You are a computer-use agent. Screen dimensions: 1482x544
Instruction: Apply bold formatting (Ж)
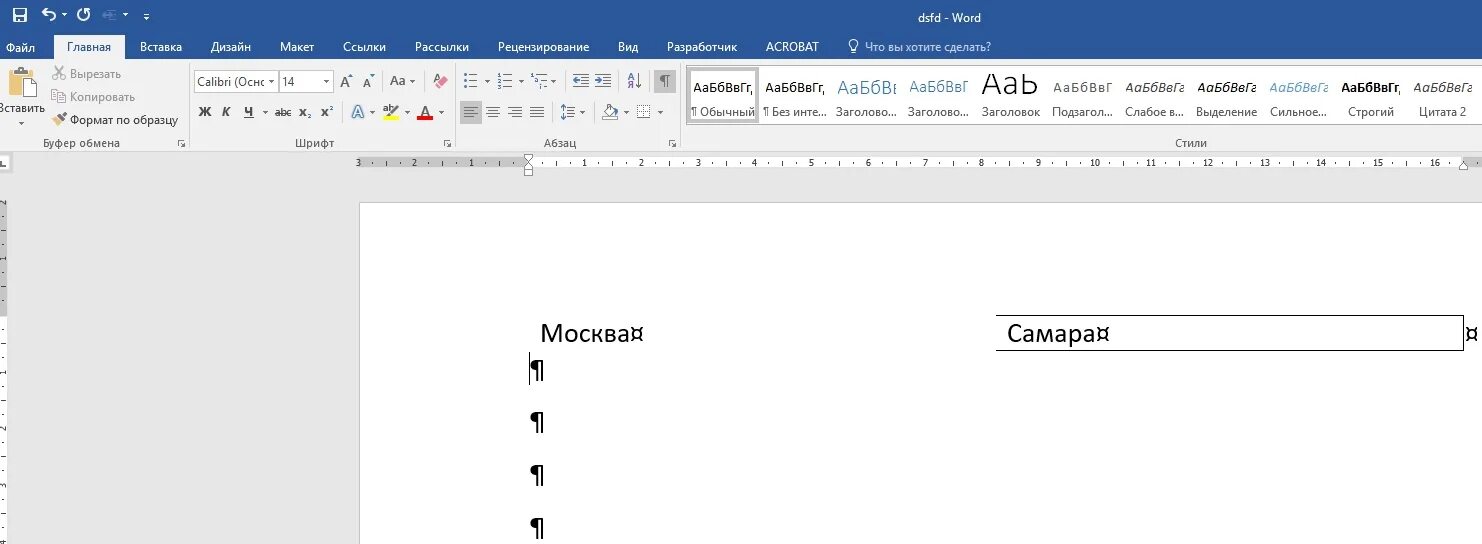pyautogui.click(x=205, y=112)
